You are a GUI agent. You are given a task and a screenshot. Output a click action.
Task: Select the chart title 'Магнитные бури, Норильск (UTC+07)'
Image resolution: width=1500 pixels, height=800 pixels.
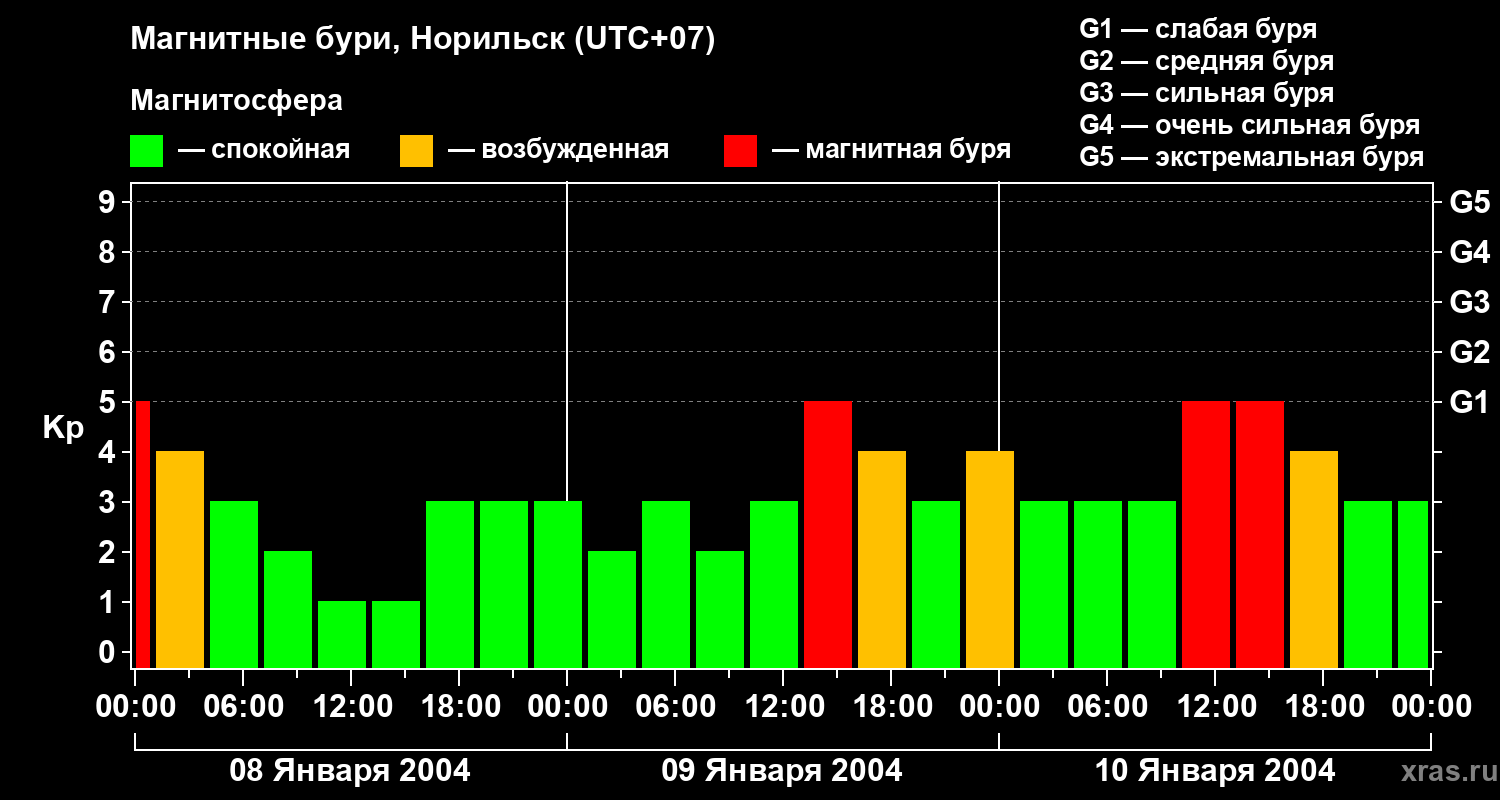click(x=423, y=40)
